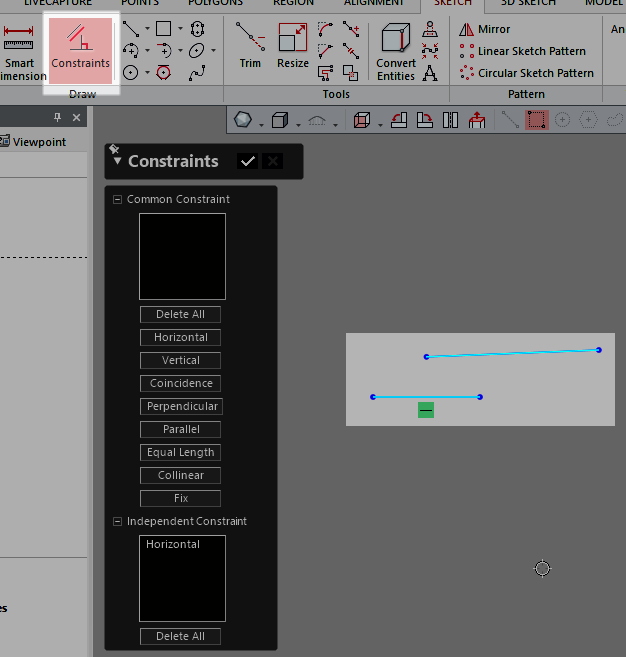Open Rectangle tool dropdown arrow
Image resolution: width=626 pixels, height=657 pixels.
tap(180, 29)
